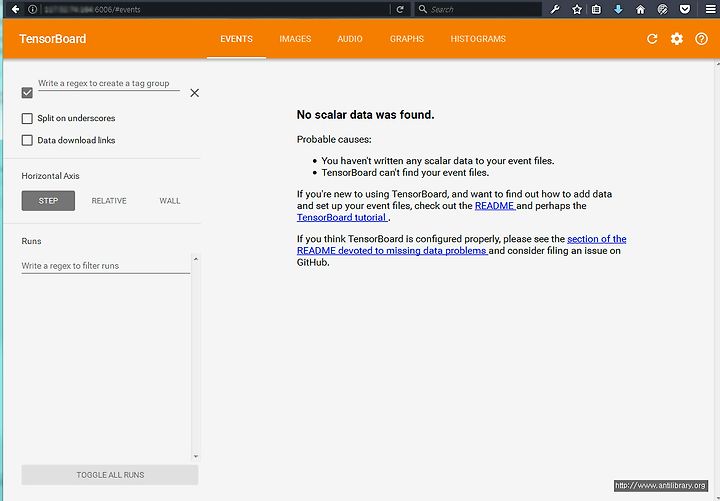The height and width of the screenshot is (501, 720).
Task: Focus the tag group regex input field
Action: point(109,84)
